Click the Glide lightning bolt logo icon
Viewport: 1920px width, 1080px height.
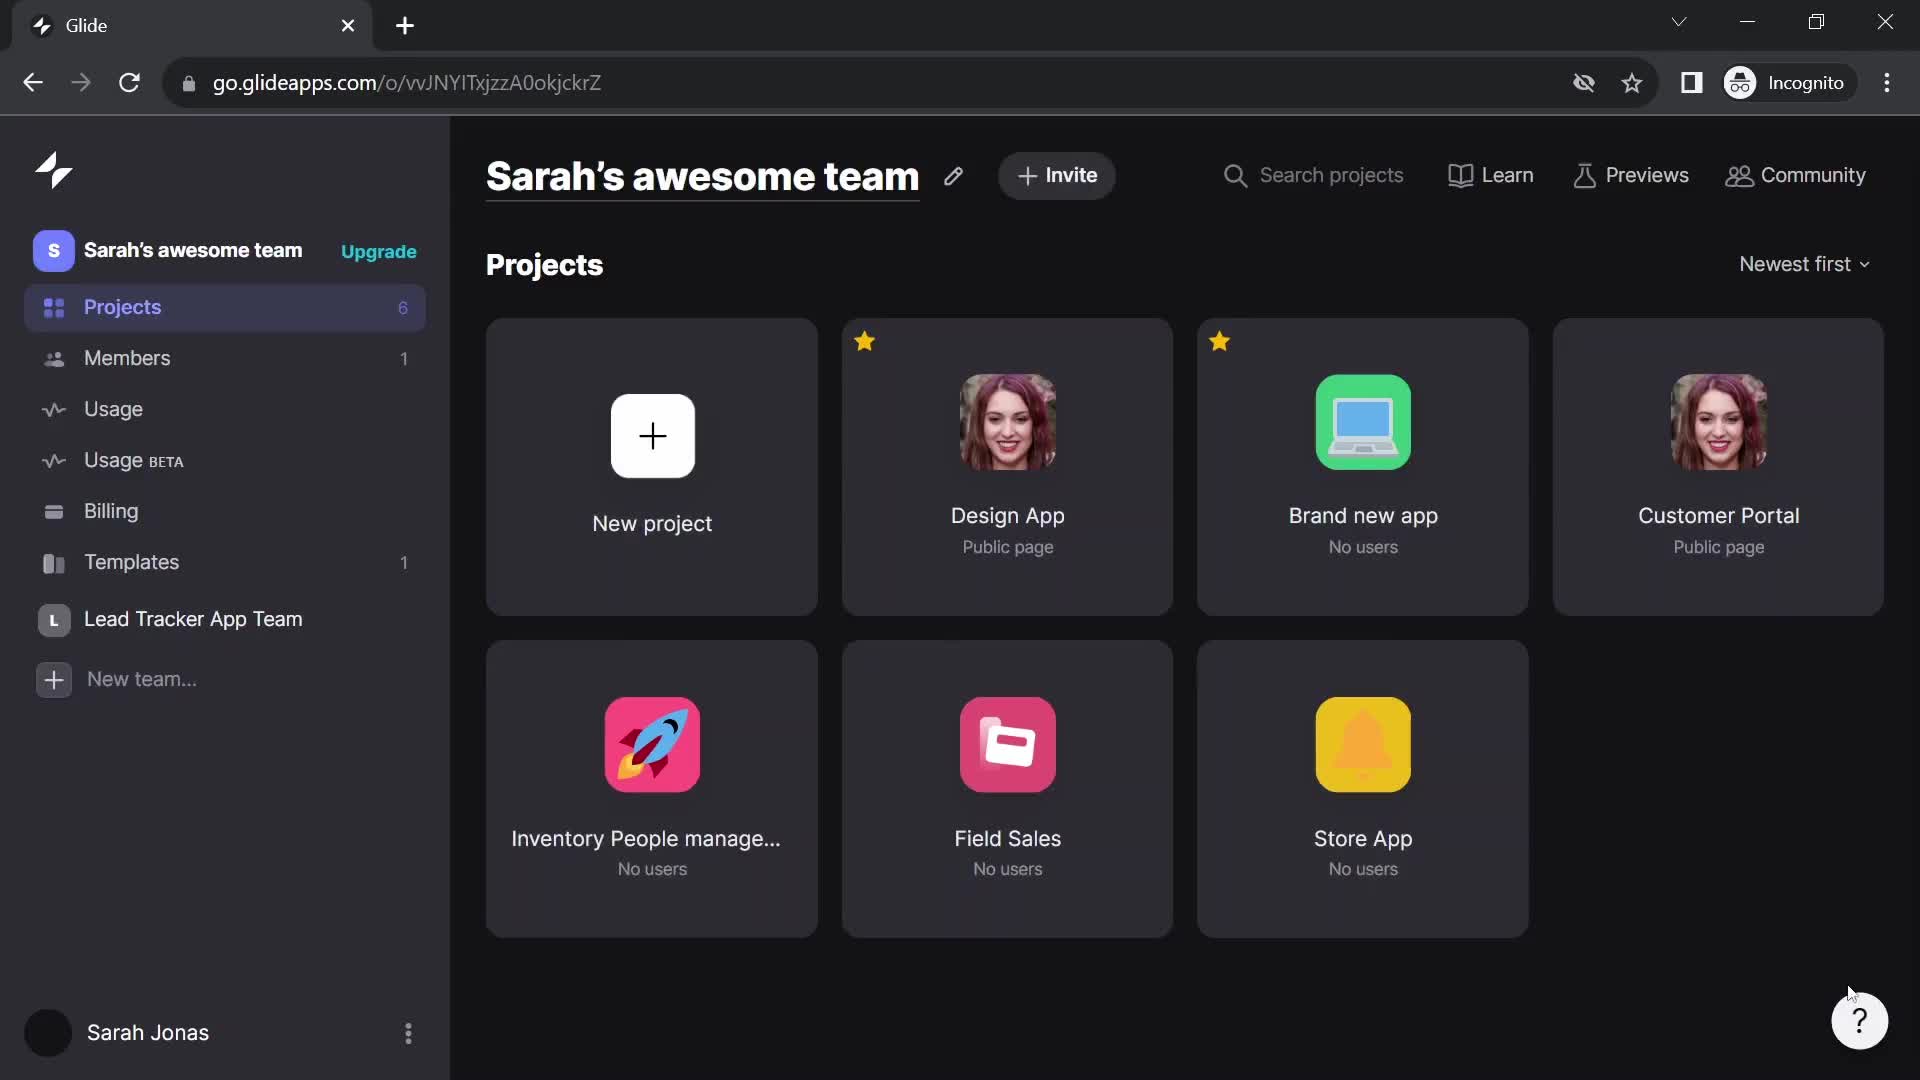coord(53,169)
